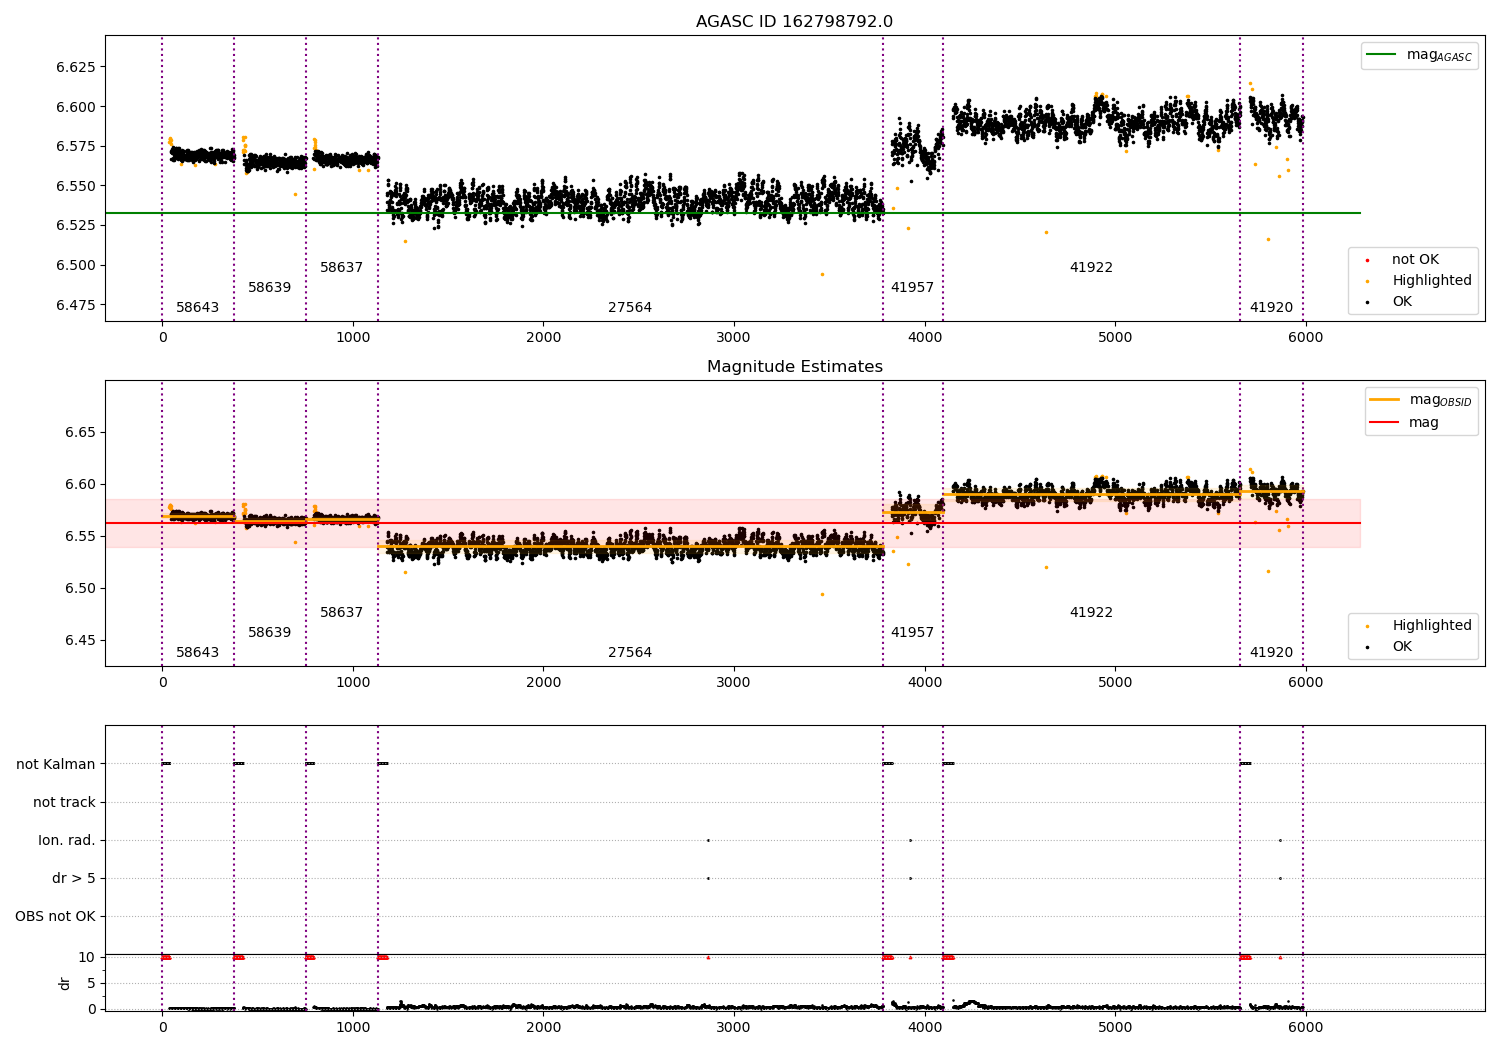Click the 6.45 y-axis tick label

[81, 641]
